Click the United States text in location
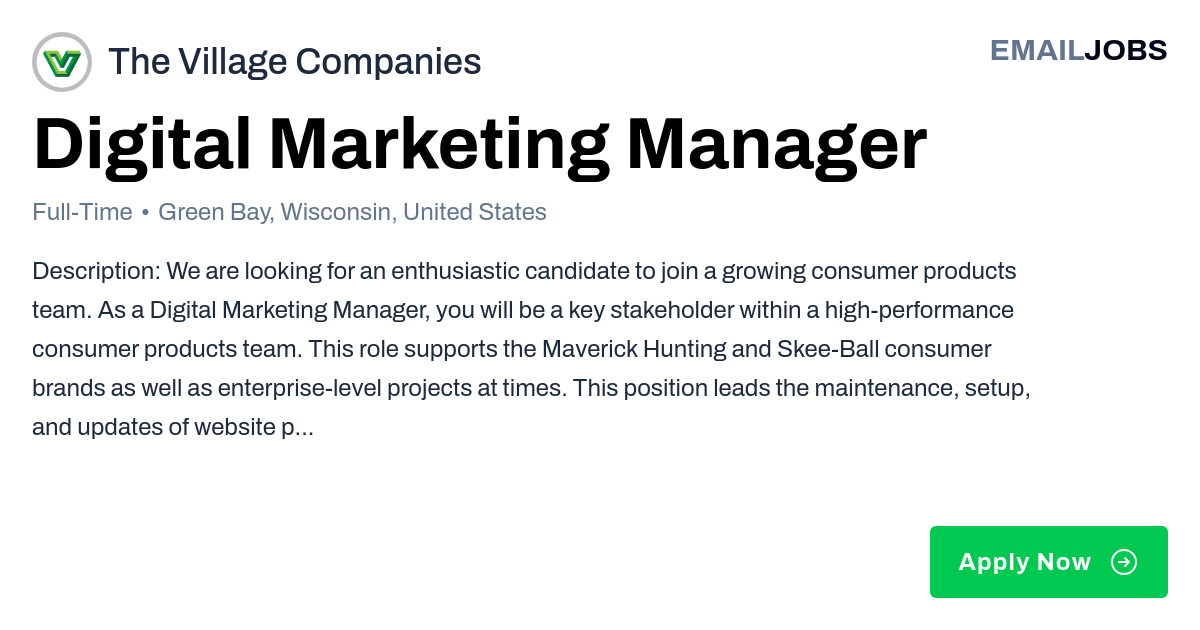This screenshot has height=630, width=1200. [x=475, y=212]
